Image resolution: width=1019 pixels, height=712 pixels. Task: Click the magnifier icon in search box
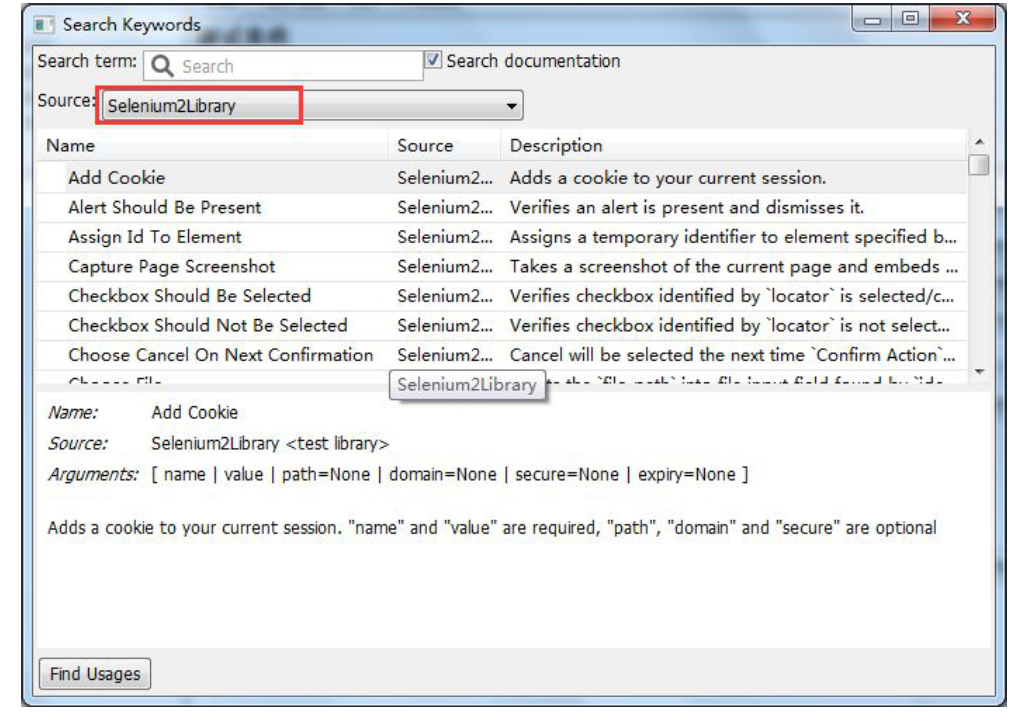[161, 66]
